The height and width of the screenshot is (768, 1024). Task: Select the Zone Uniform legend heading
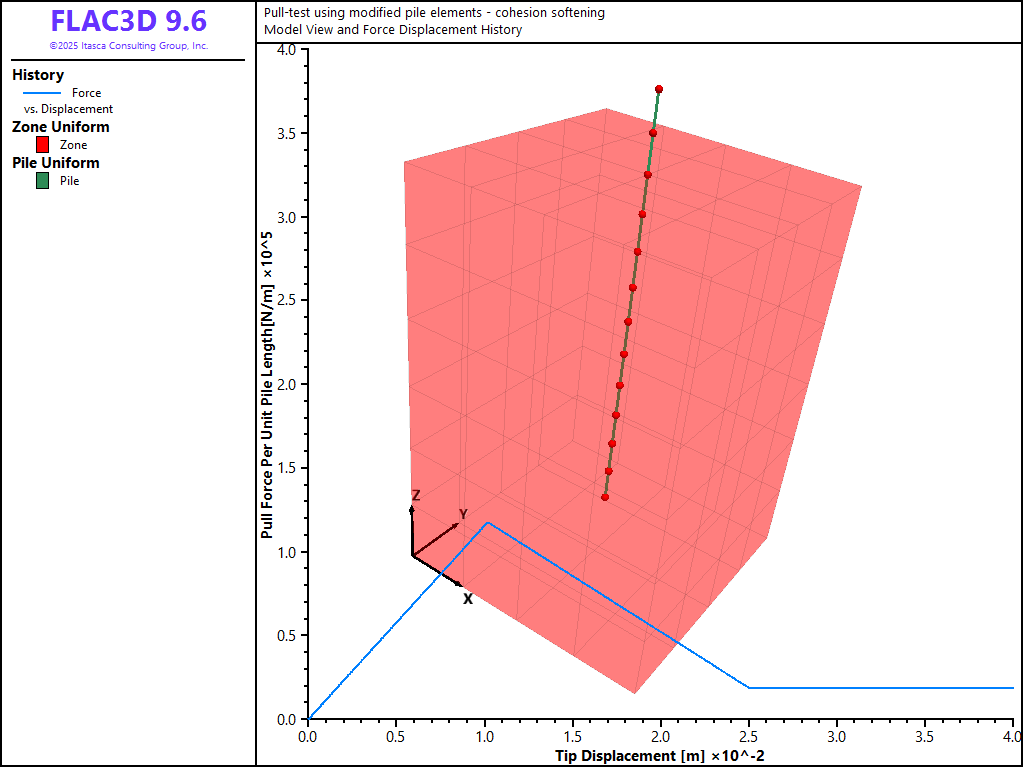61,127
